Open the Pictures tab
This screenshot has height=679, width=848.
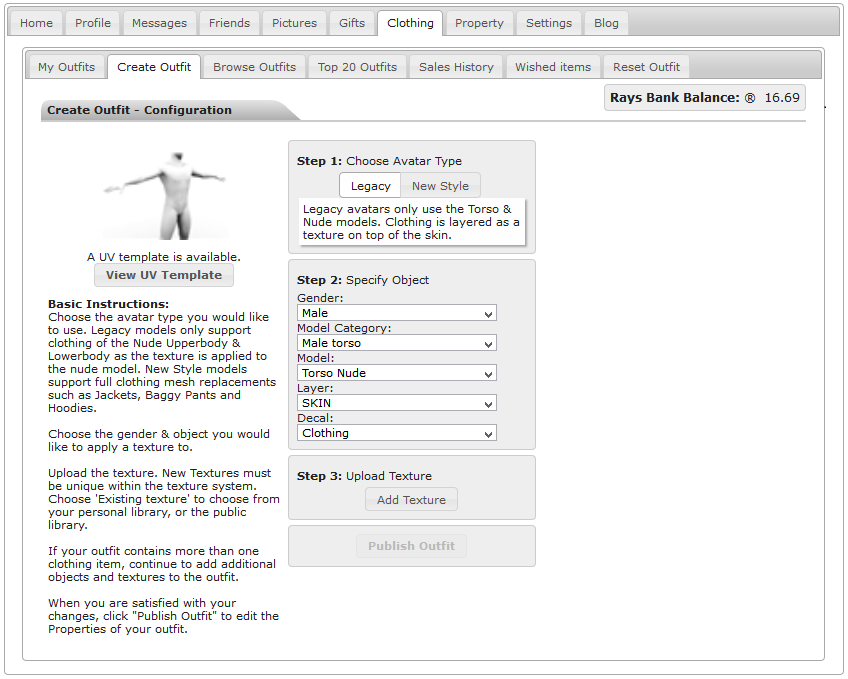(x=294, y=23)
